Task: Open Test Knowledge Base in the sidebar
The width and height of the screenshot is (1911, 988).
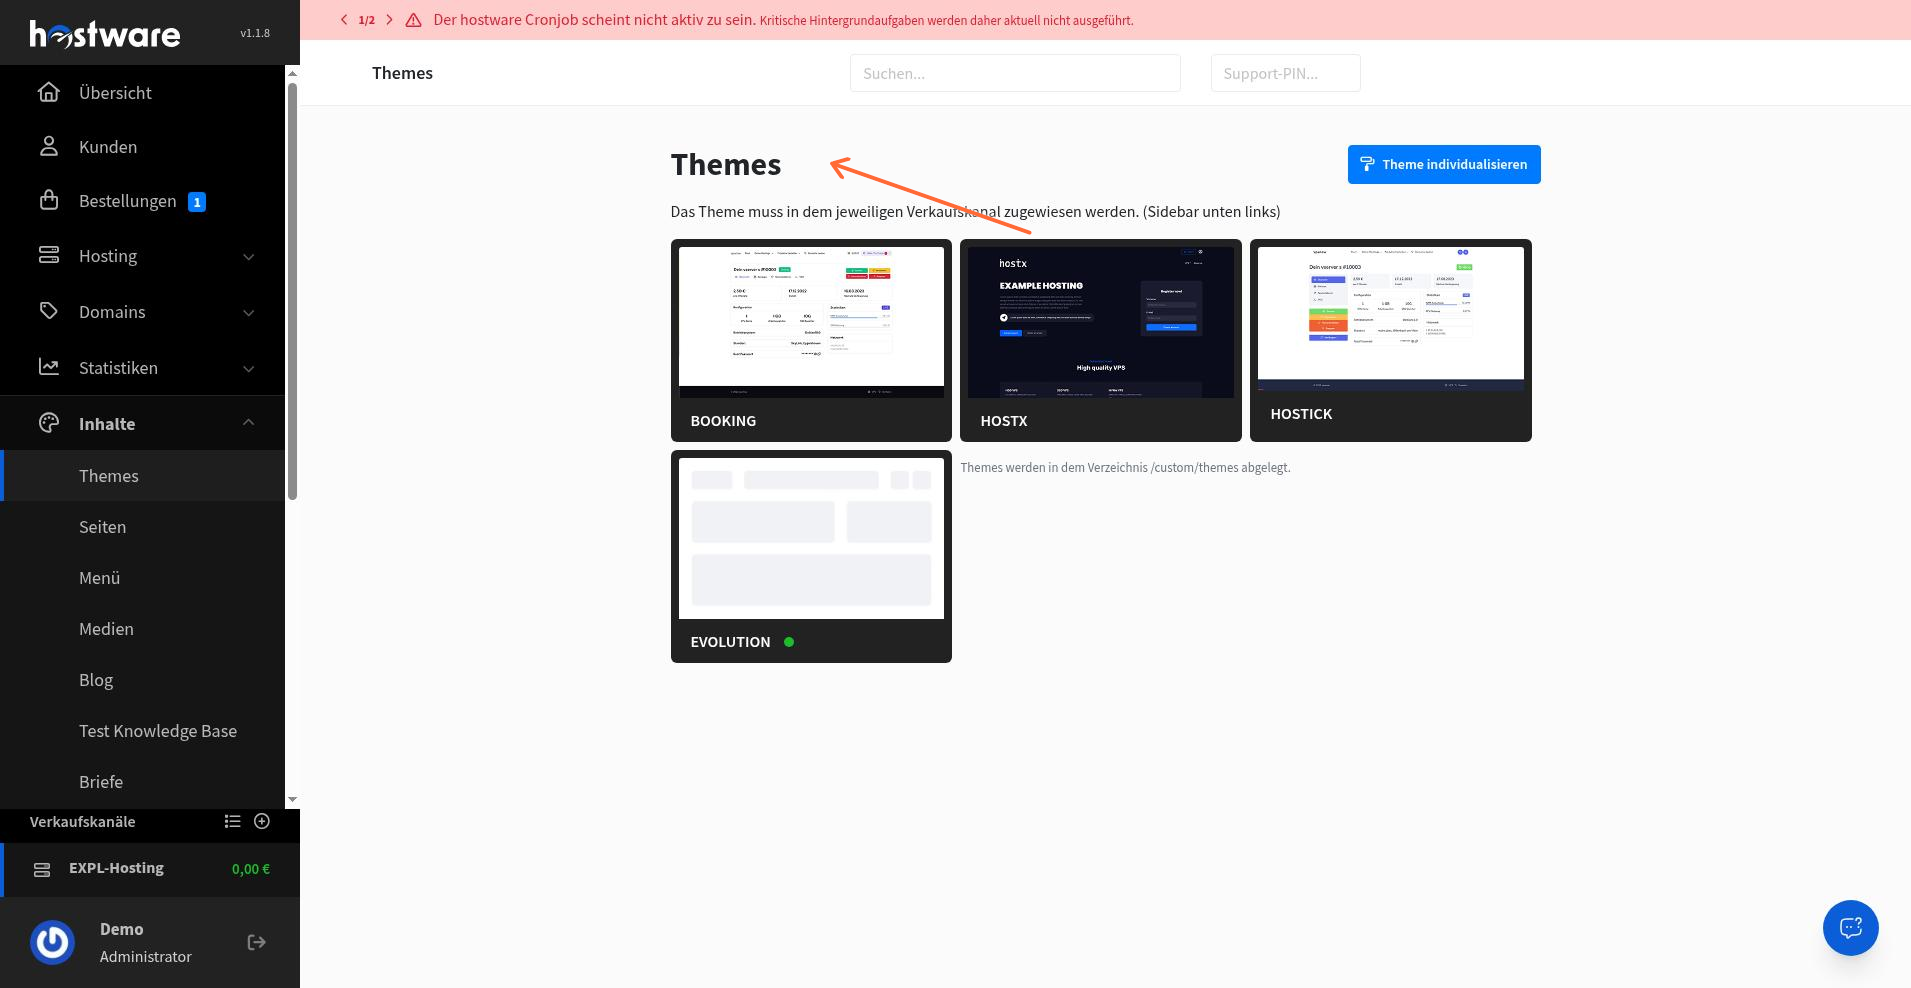Action: coord(142,730)
